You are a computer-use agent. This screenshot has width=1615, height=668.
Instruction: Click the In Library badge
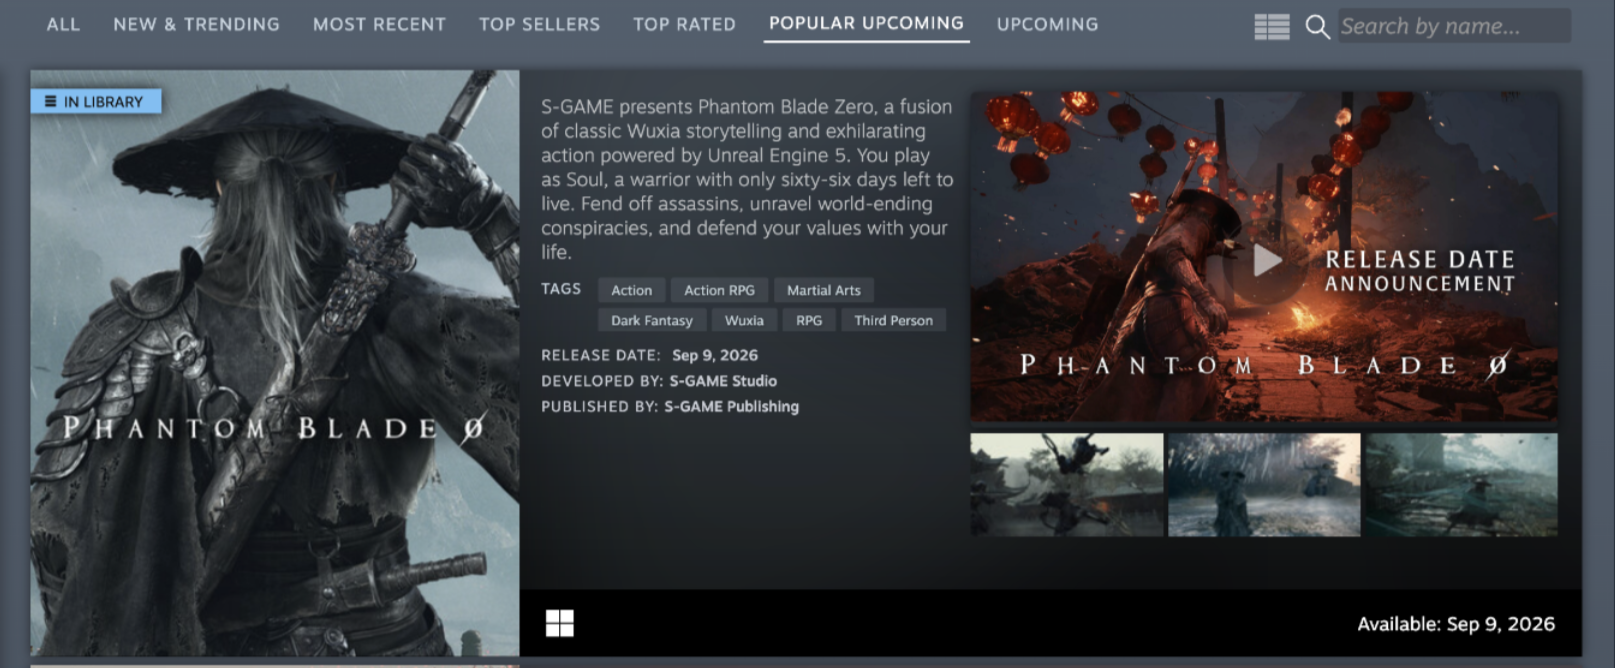point(95,101)
